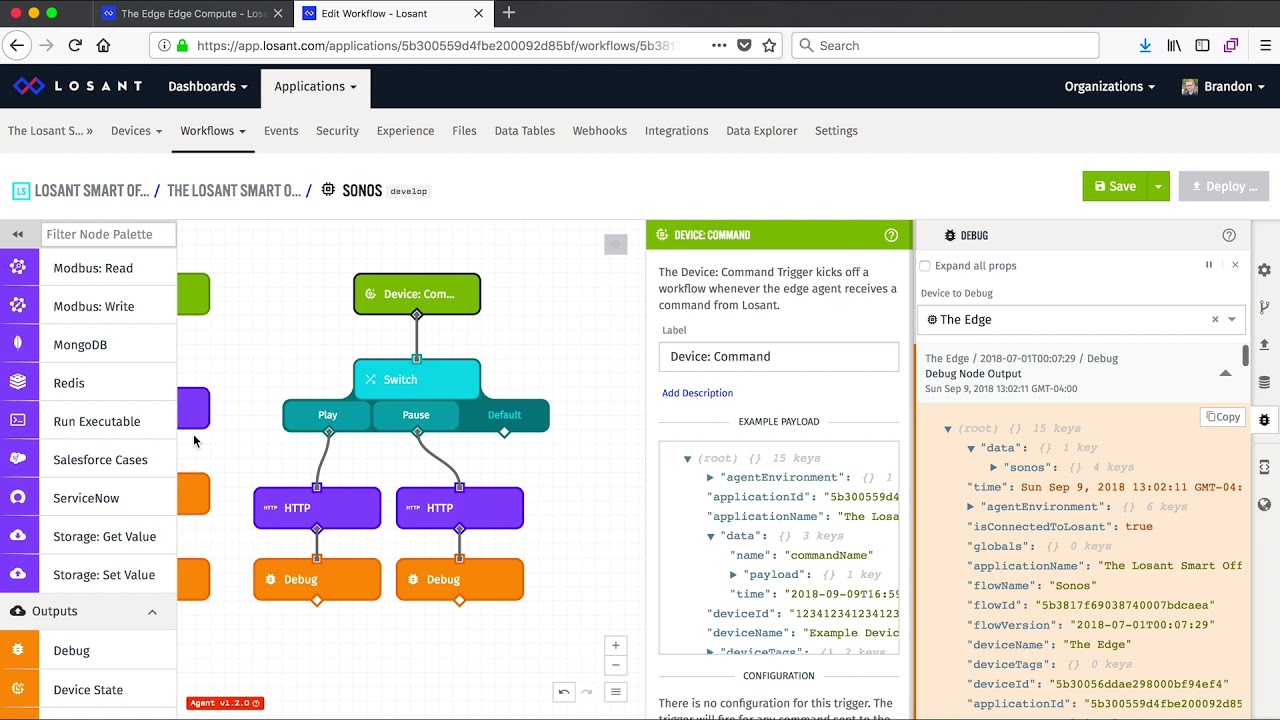Open the Devices menu

tap(136, 131)
